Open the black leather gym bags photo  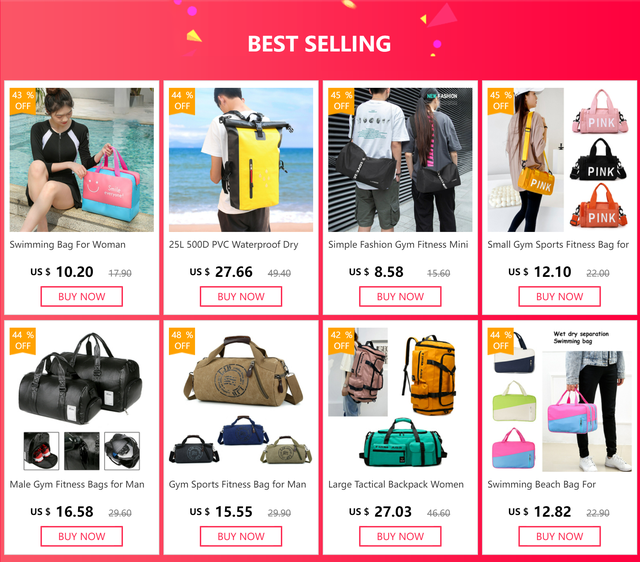[82, 400]
